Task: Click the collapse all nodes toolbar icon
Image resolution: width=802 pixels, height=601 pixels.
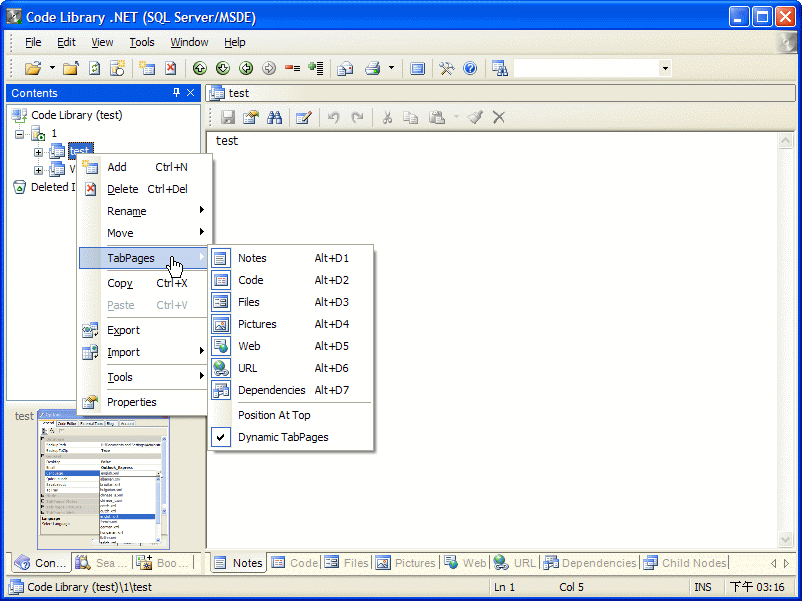Action: tap(293, 68)
